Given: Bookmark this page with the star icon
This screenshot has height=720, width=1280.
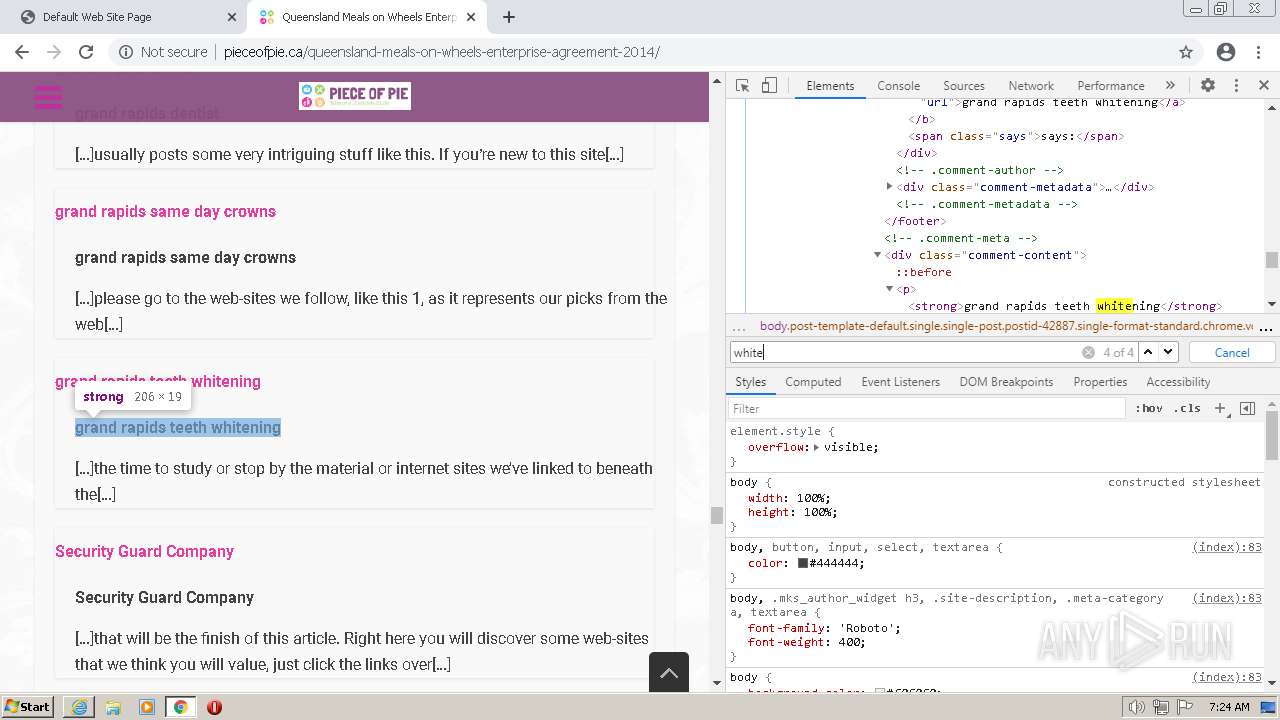Looking at the screenshot, I should tap(1186, 52).
